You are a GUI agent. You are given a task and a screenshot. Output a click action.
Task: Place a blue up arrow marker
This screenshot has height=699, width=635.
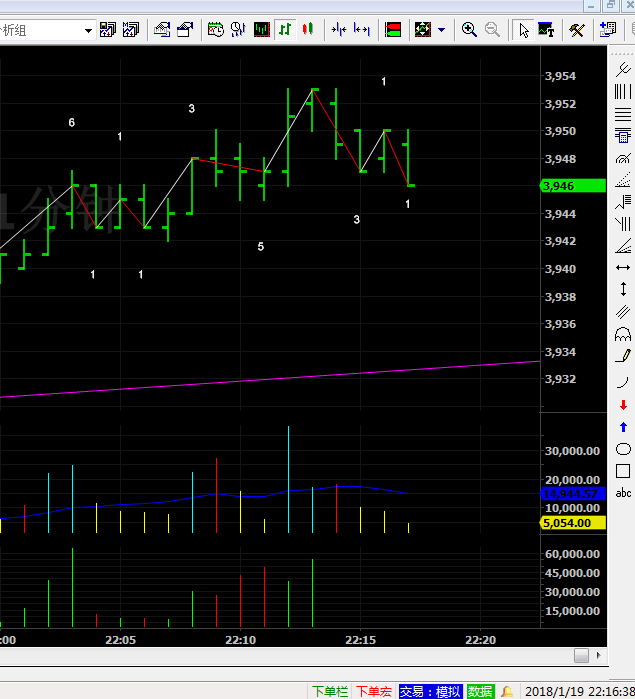click(x=623, y=427)
